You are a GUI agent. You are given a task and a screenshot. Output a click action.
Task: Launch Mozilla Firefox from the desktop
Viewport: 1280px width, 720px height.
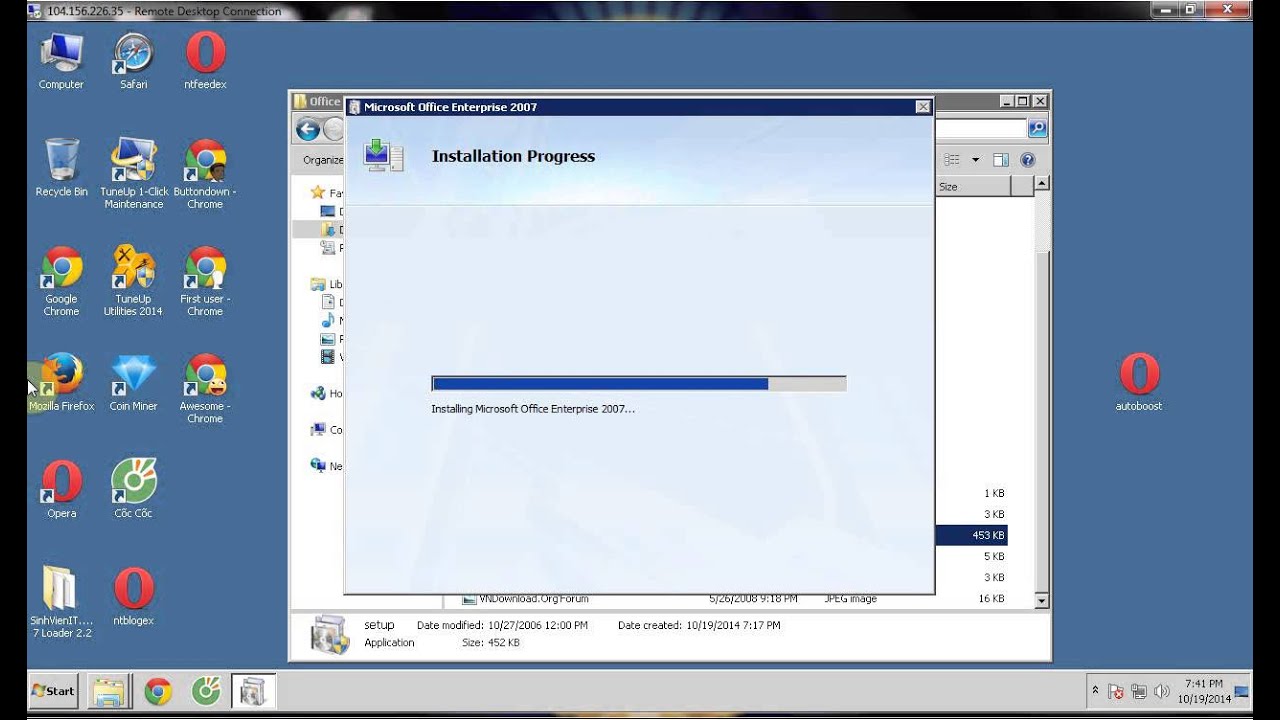61,382
